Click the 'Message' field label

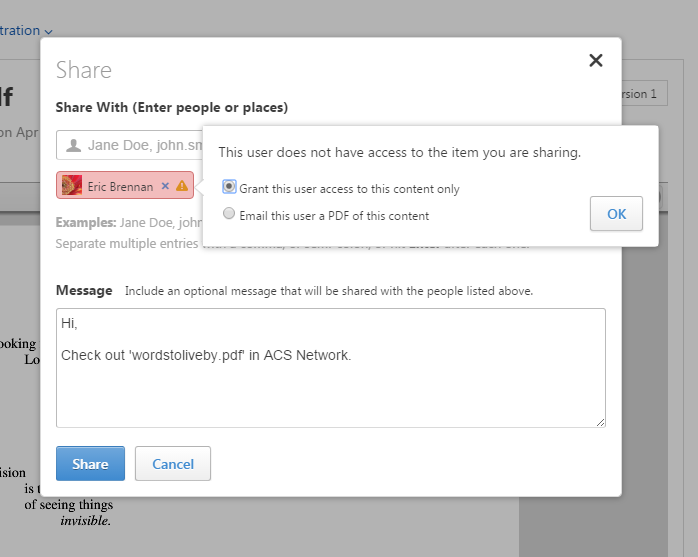click(84, 291)
